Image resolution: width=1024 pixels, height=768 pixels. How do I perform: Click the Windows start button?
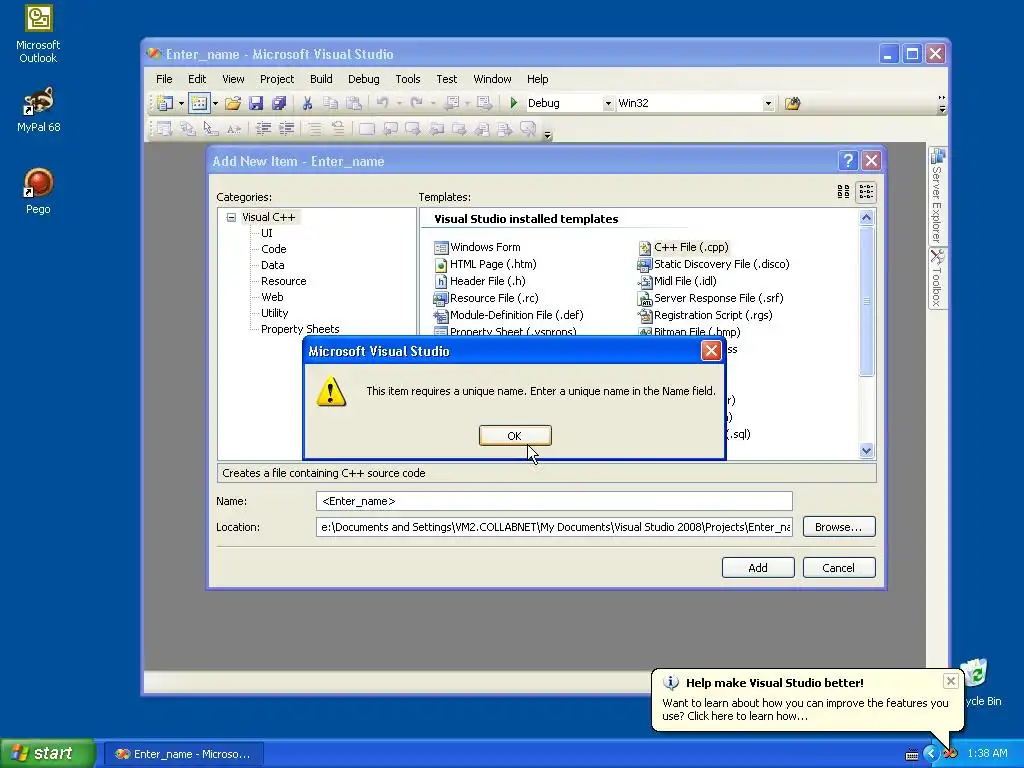(47, 753)
